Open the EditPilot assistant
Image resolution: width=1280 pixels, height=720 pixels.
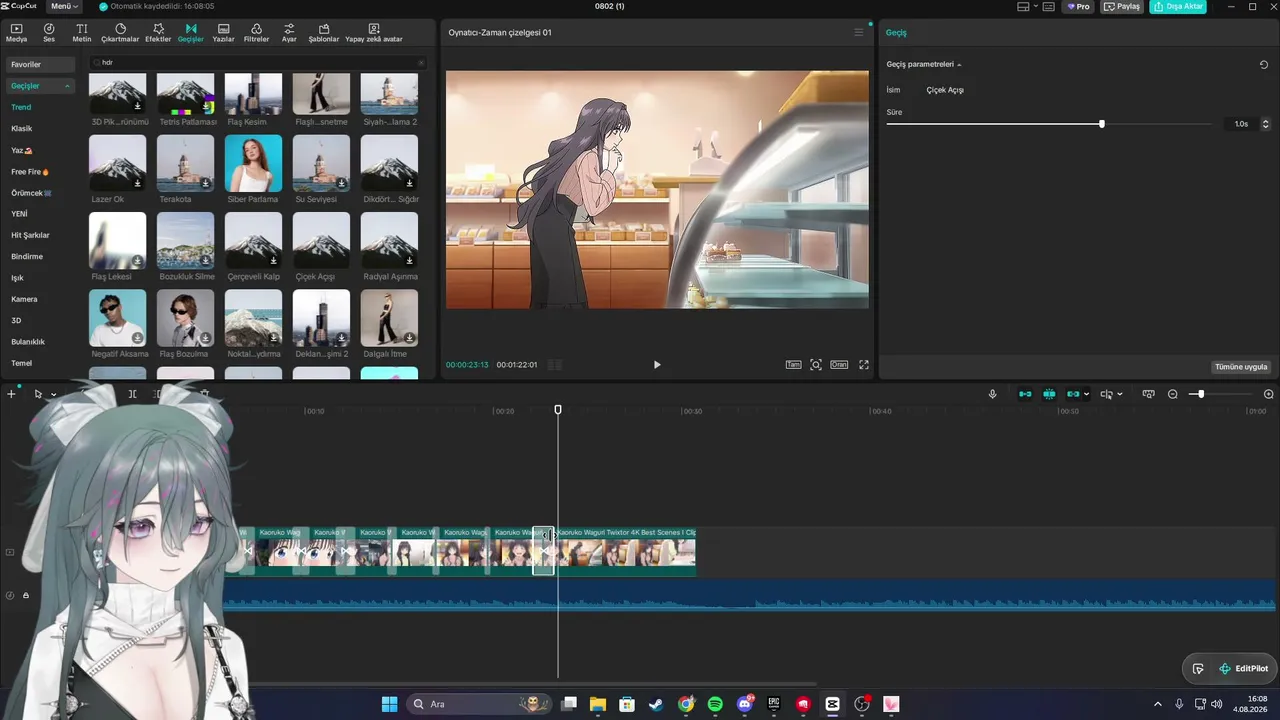1243,669
